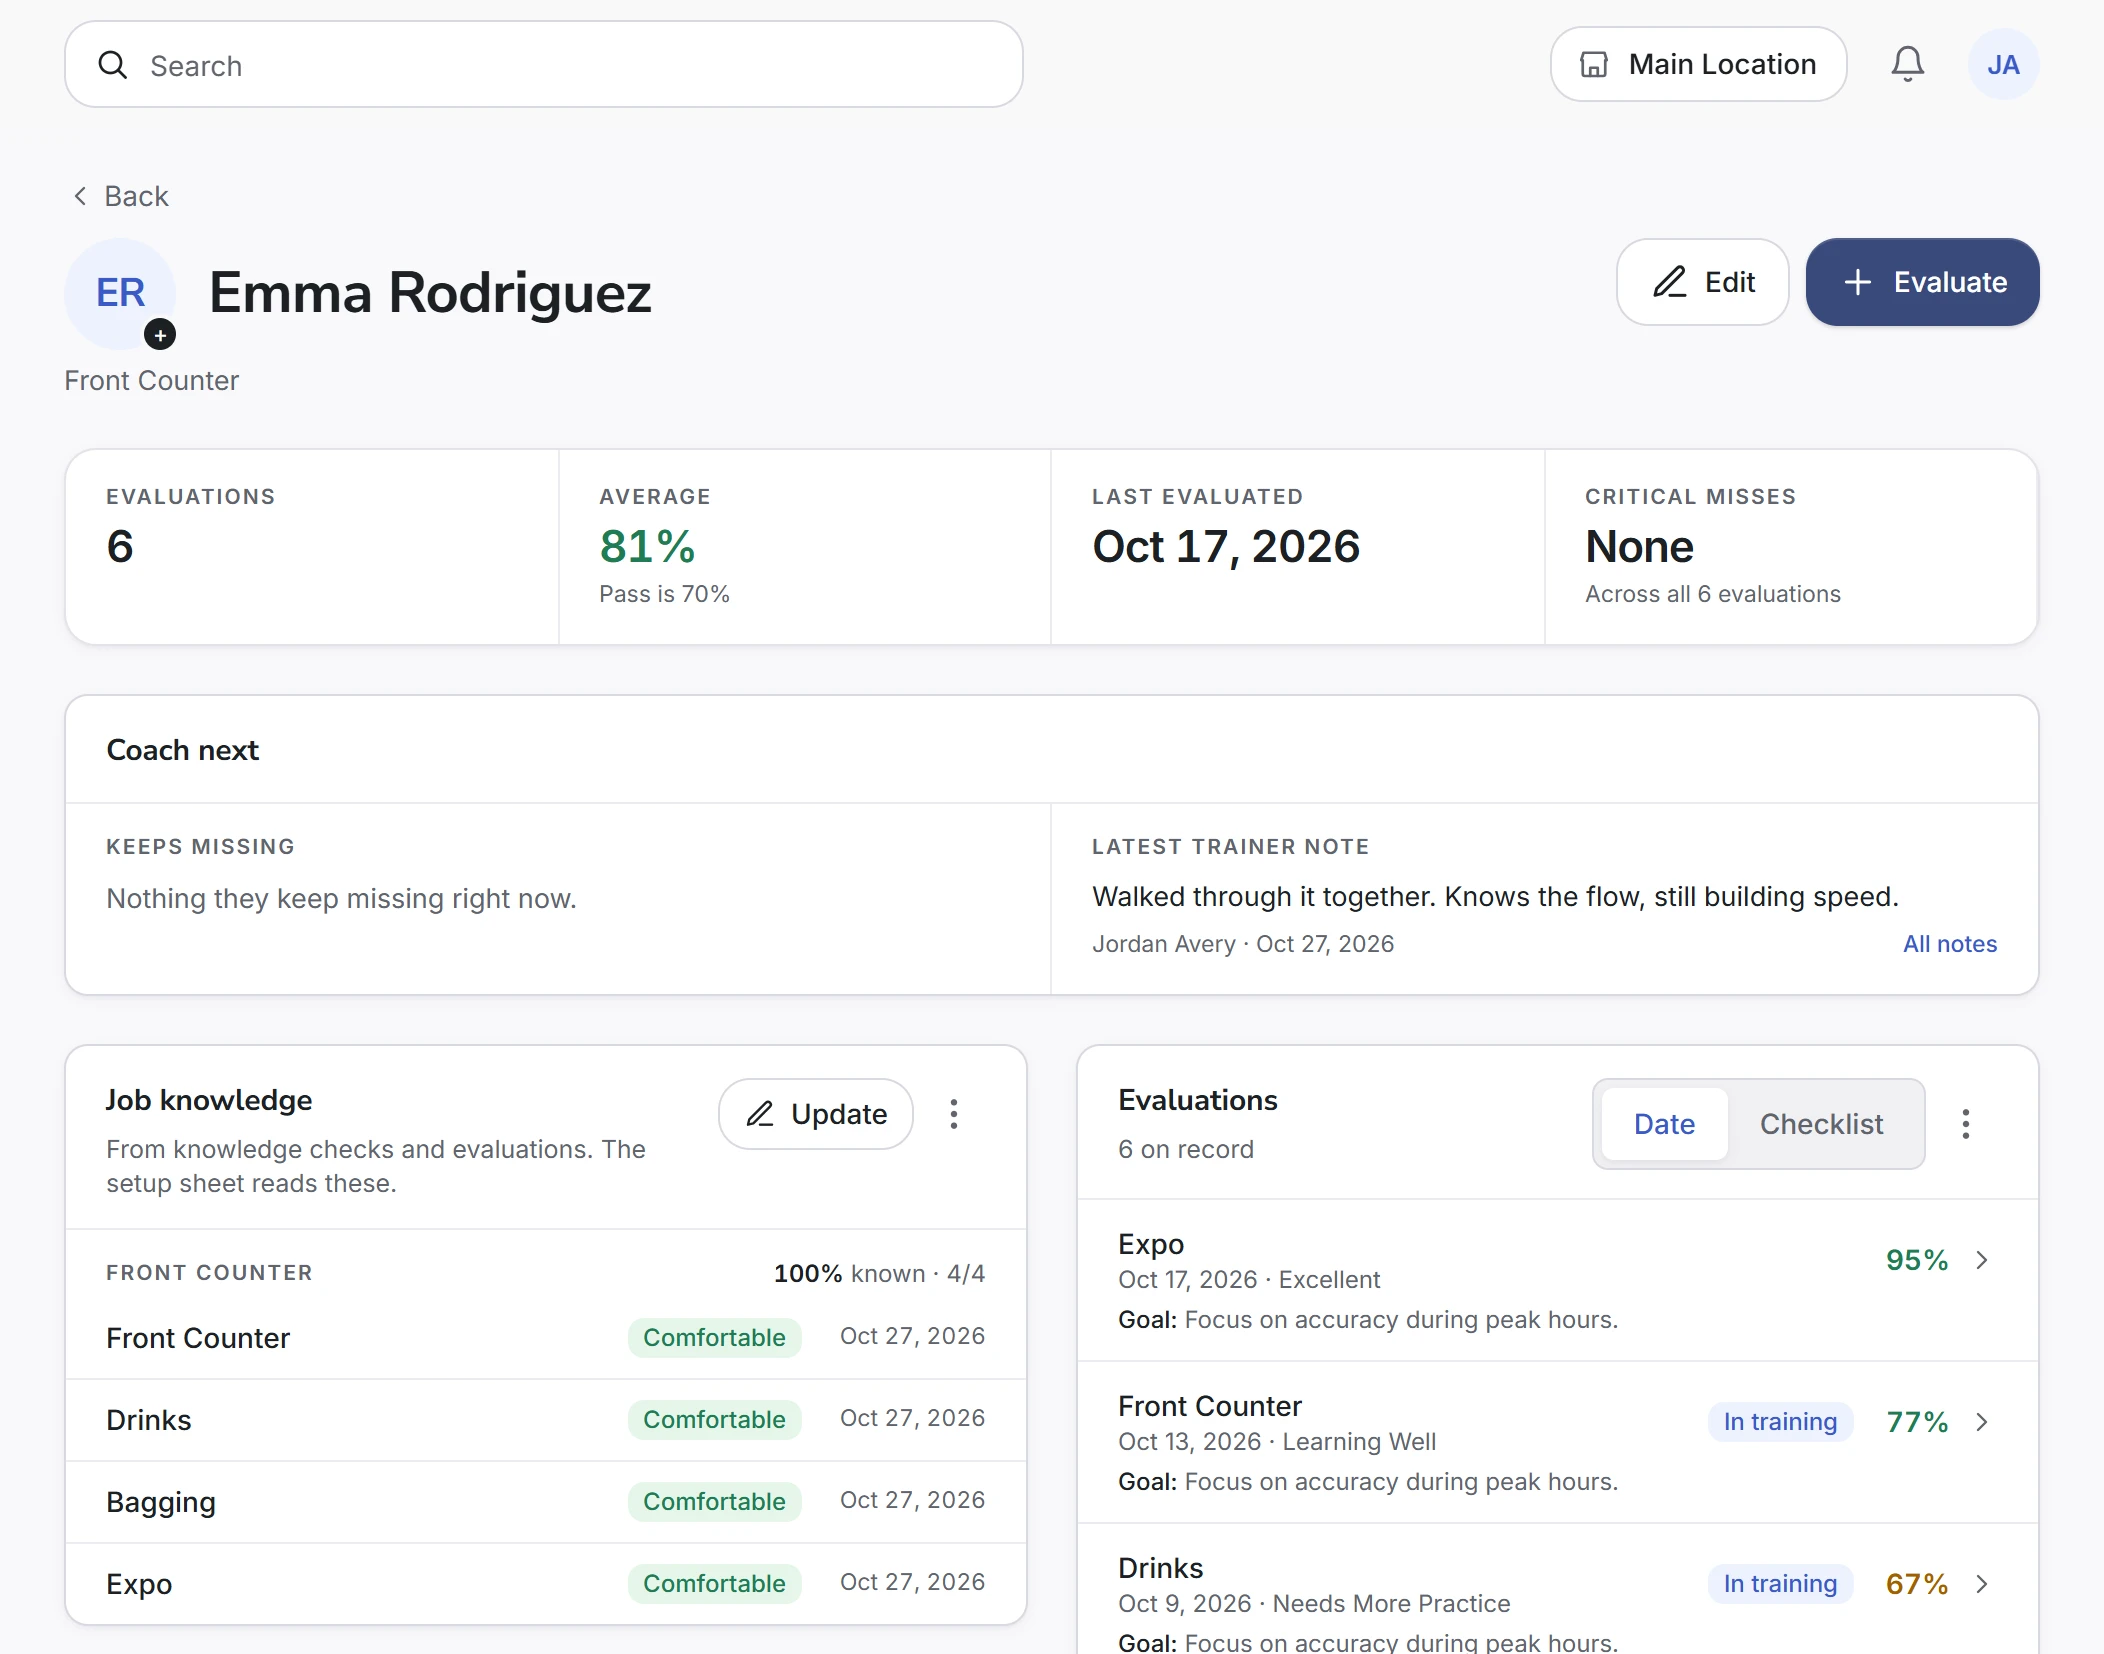This screenshot has width=2104, height=1654.
Task: Click Comfortable badge in Front Counter row
Action: point(714,1337)
